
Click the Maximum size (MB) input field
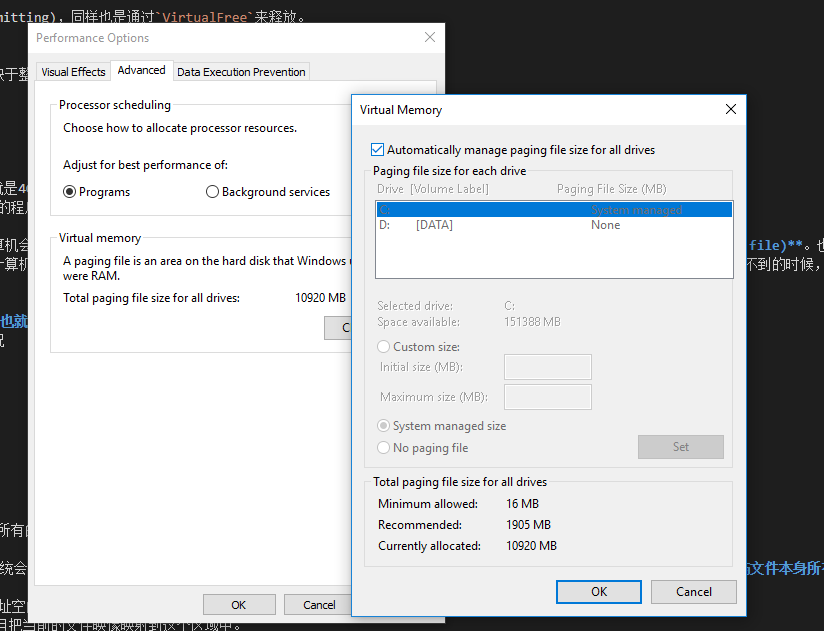[x=548, y=397]
